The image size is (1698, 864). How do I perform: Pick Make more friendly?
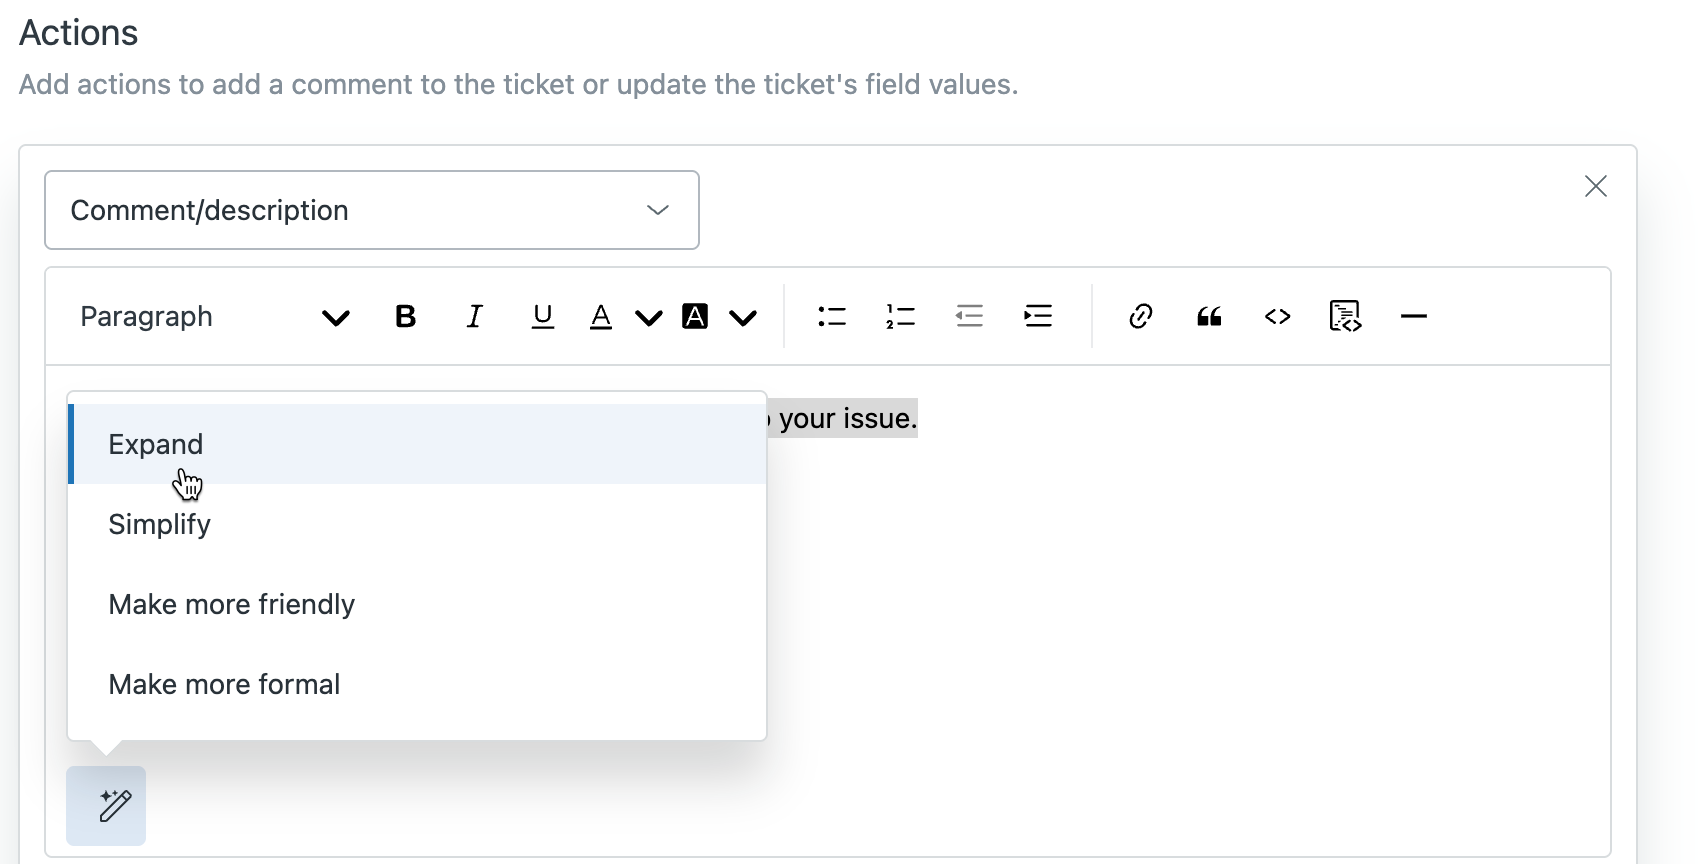(x=231, y=604)
